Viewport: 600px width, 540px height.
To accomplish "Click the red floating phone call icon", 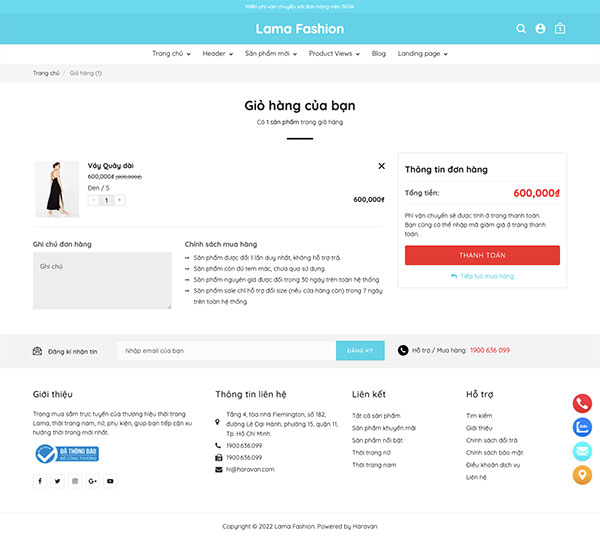I will tap(582, 403).
